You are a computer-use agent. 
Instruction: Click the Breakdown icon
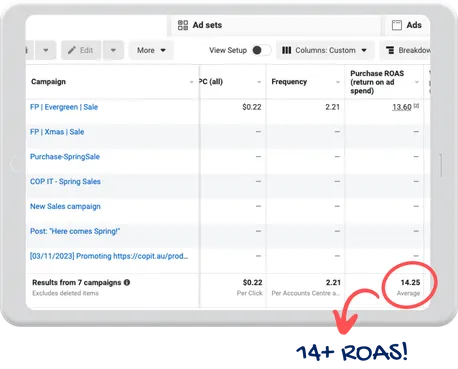390,50
